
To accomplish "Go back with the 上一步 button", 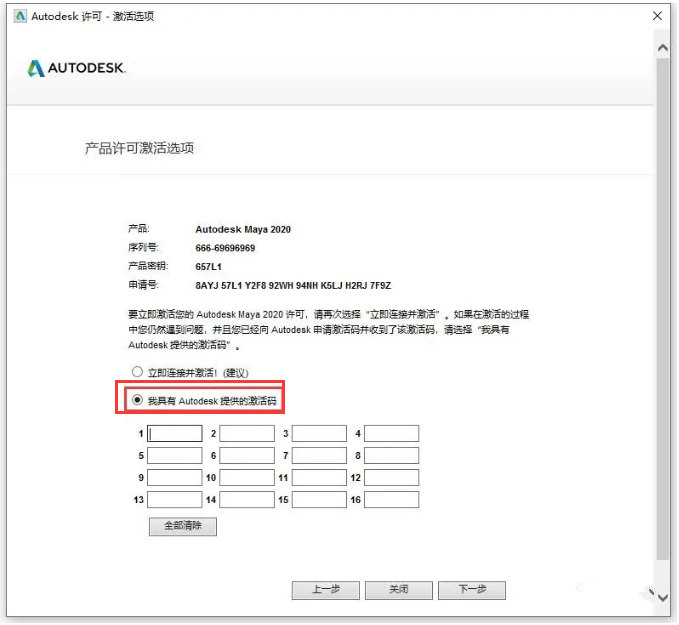I will tap(326, 590).
